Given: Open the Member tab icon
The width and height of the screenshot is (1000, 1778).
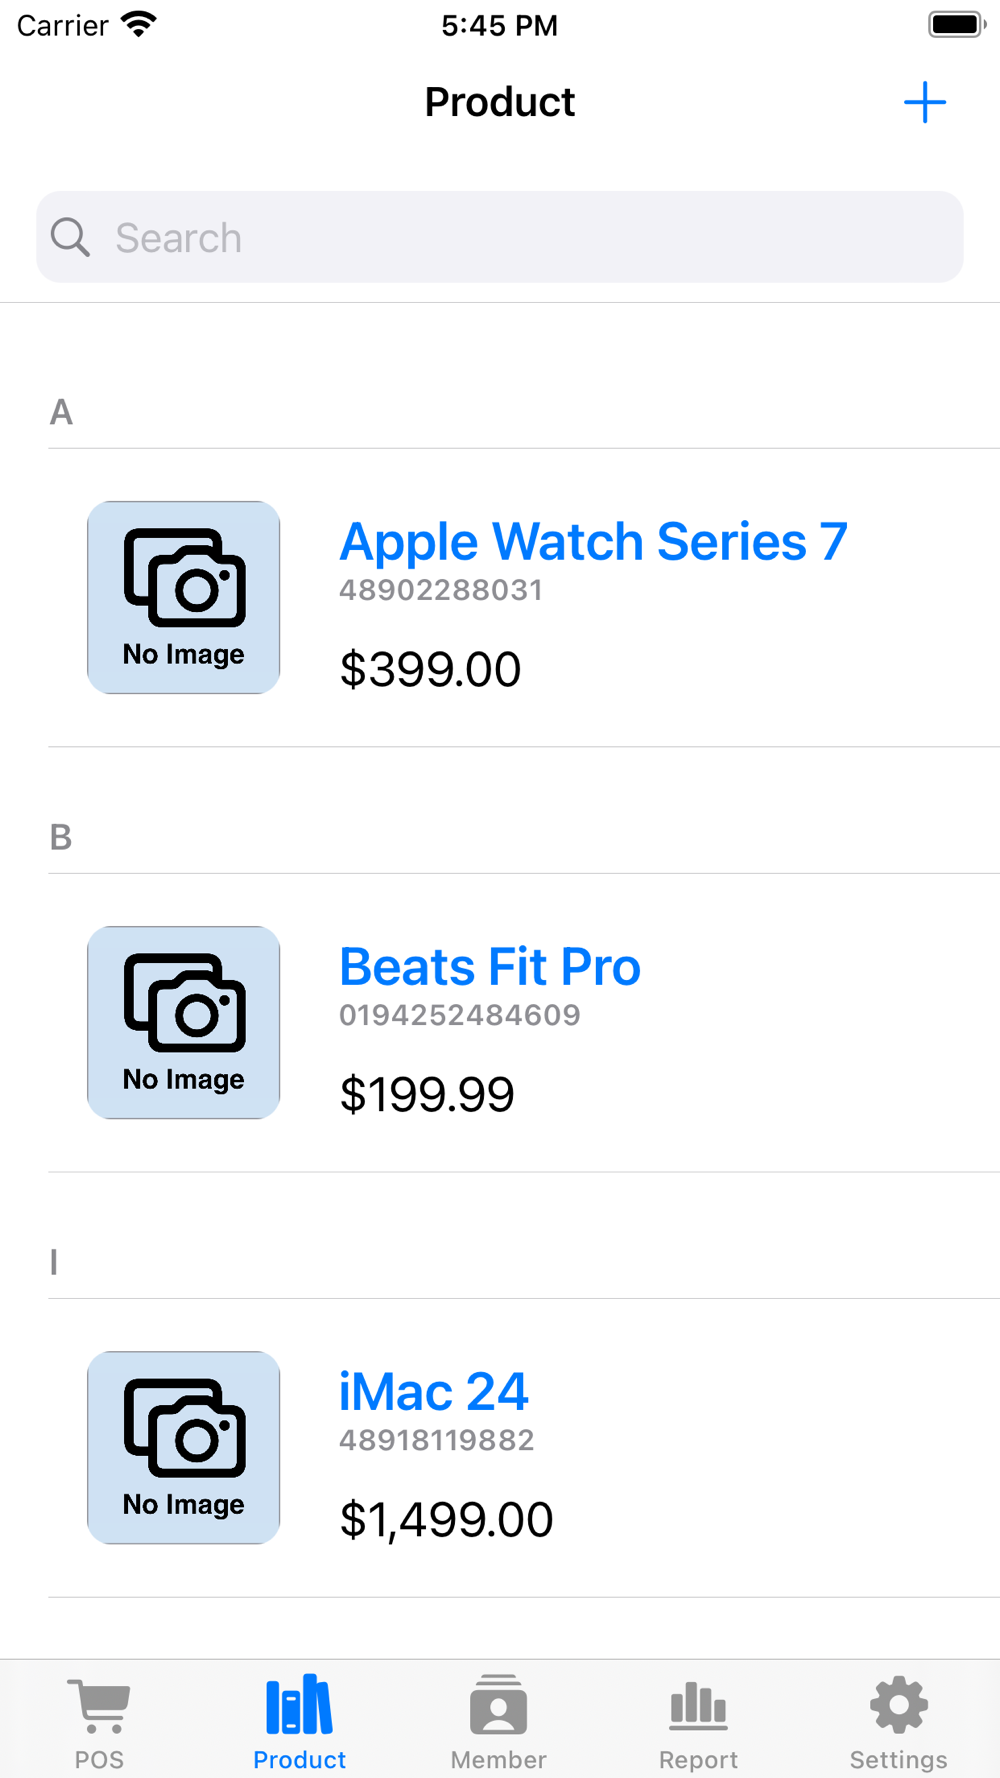Looking at the screenshot, I should point(498,1704).
